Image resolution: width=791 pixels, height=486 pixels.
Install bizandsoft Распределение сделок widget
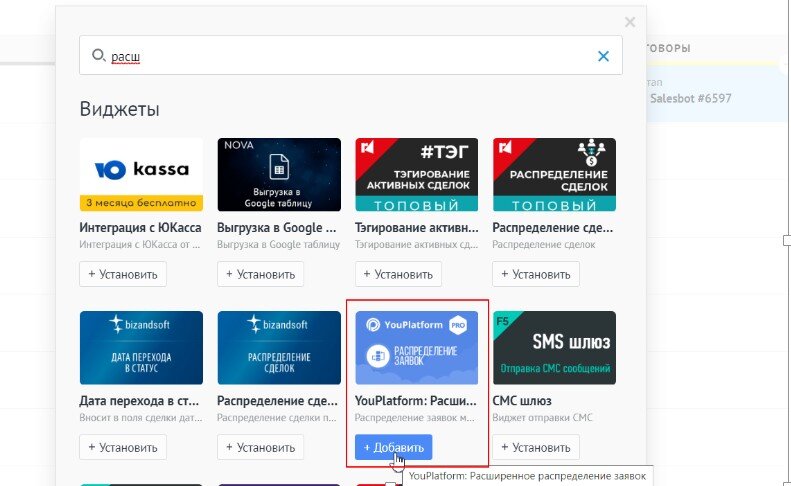click(x=260, y=447)
